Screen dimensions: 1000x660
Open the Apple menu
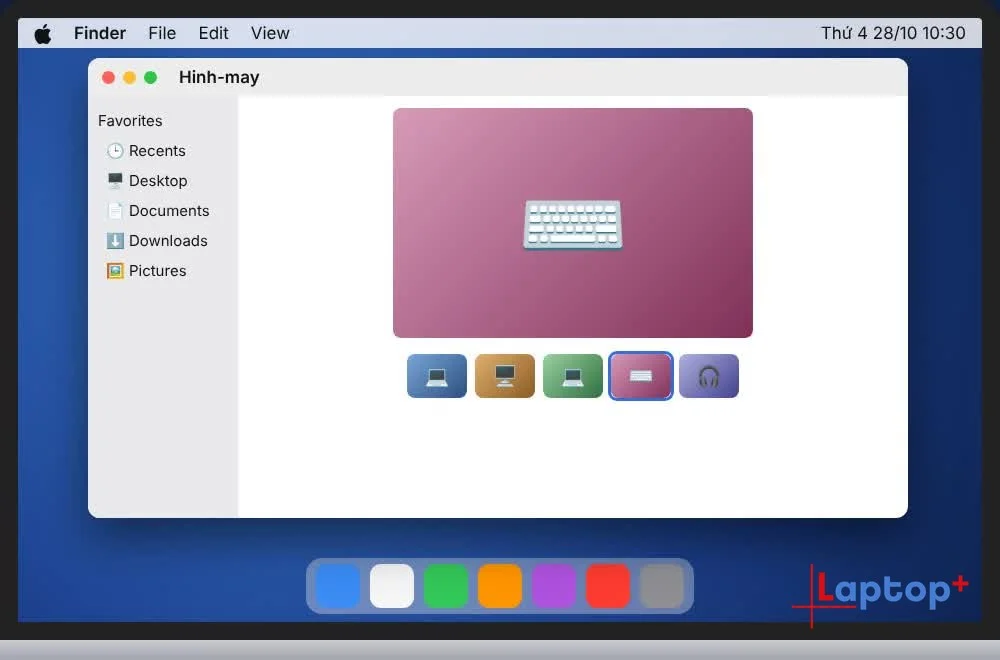coord(43,33)
